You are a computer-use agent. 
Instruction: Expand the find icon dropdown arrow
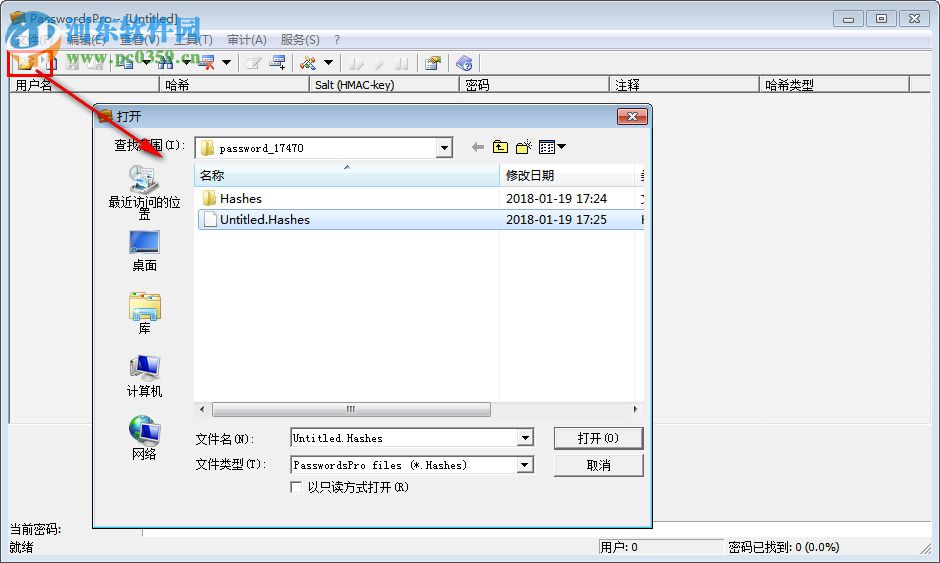[186, 62]
